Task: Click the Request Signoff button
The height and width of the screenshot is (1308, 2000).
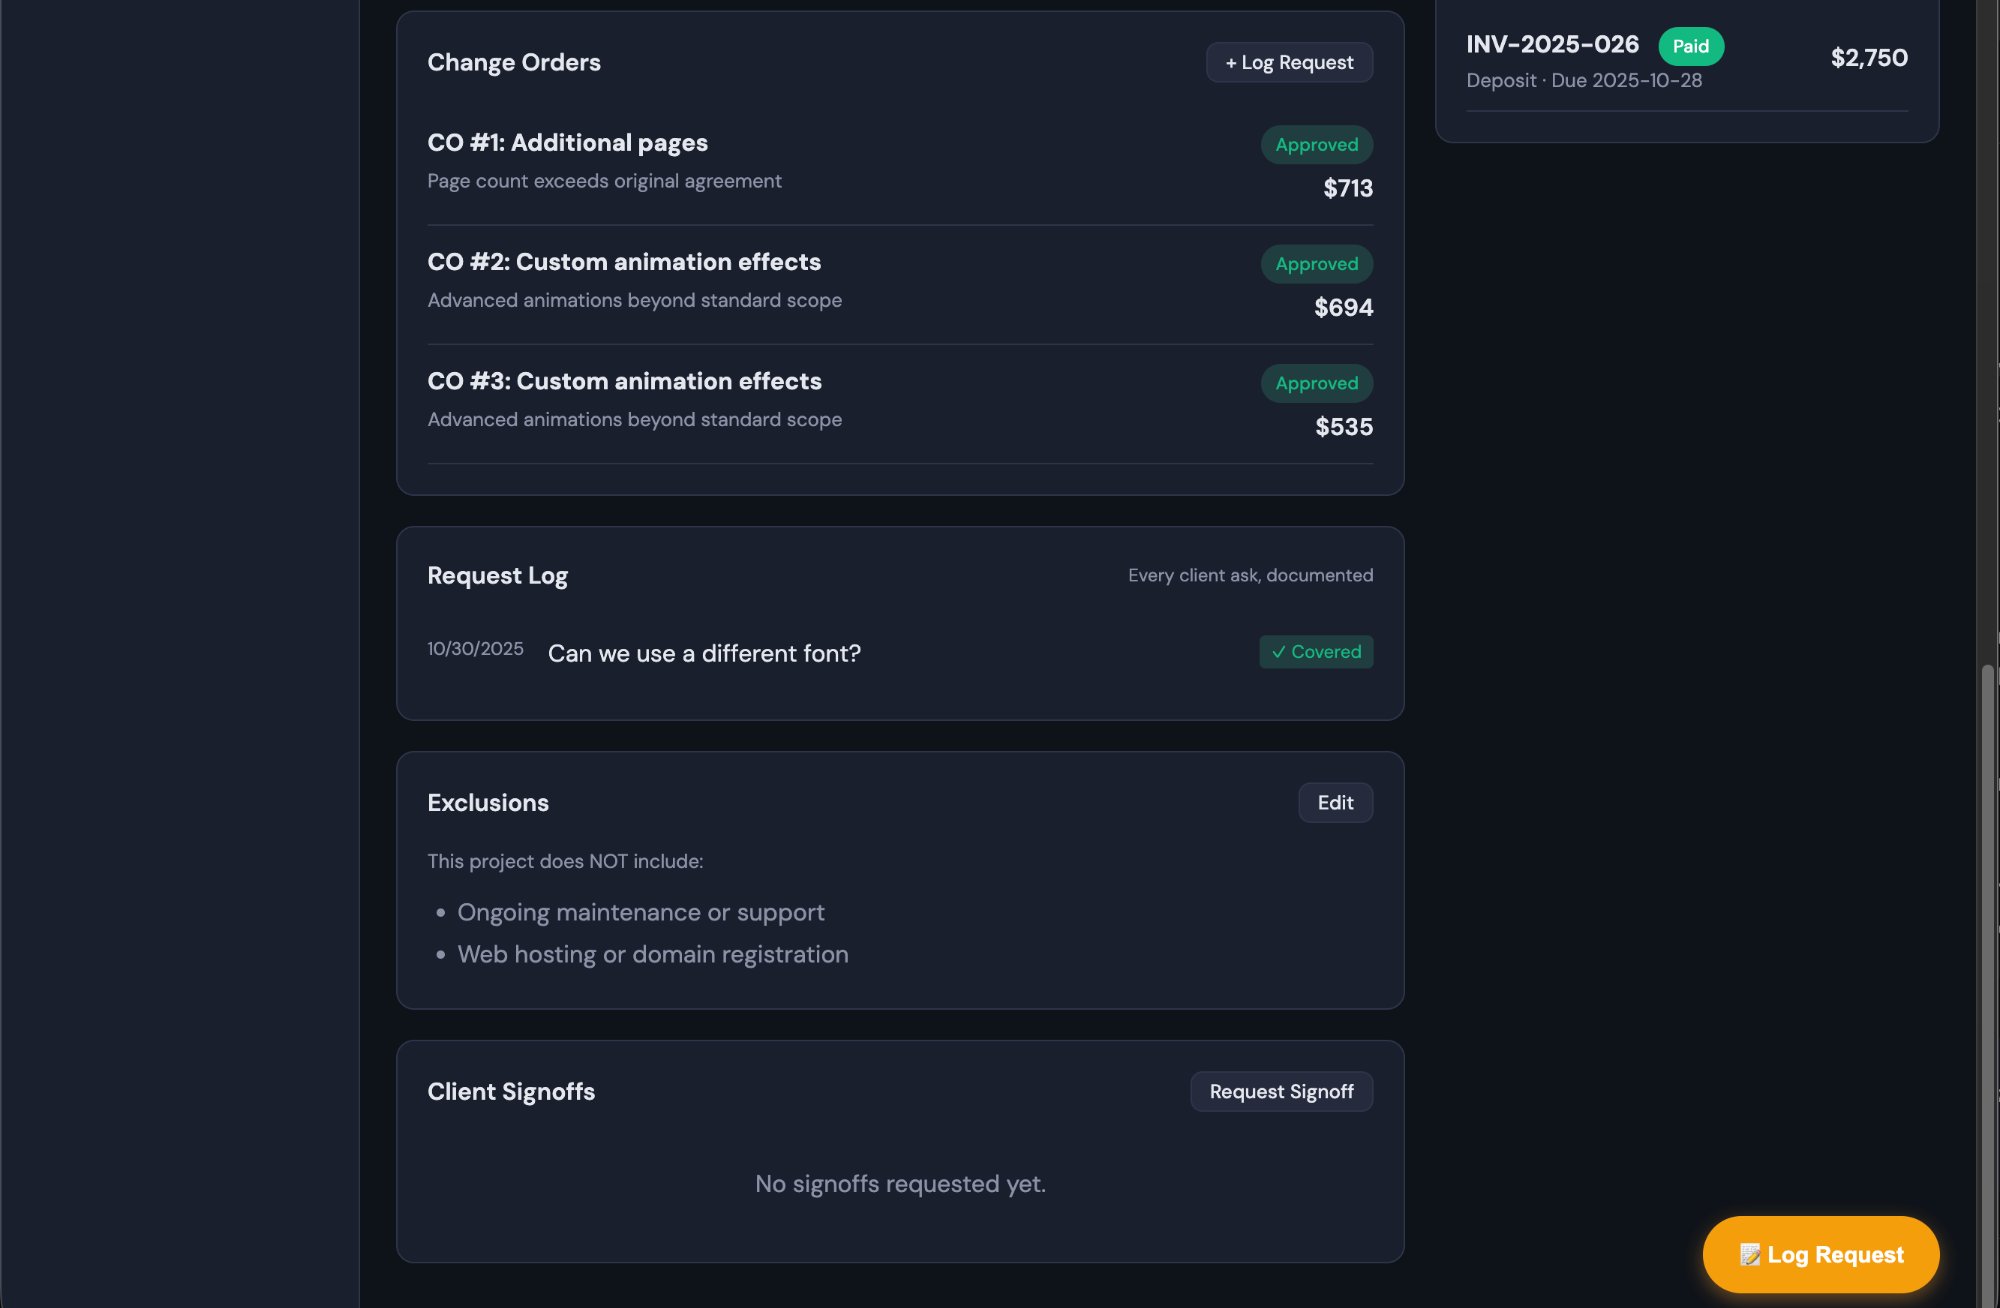Action: click(x=1281, y=1091)
